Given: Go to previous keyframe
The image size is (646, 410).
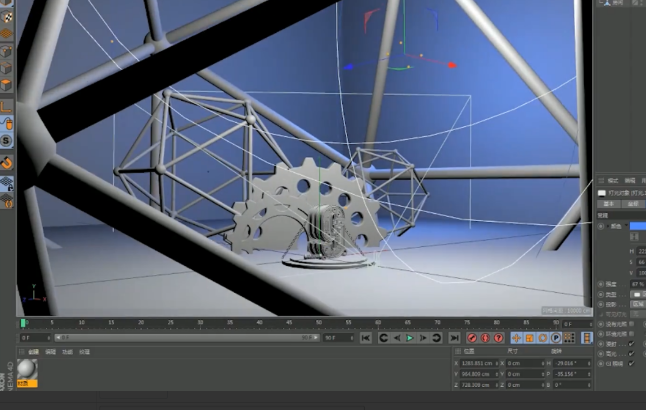Looking at the screenshot, I should click(384, 338).
